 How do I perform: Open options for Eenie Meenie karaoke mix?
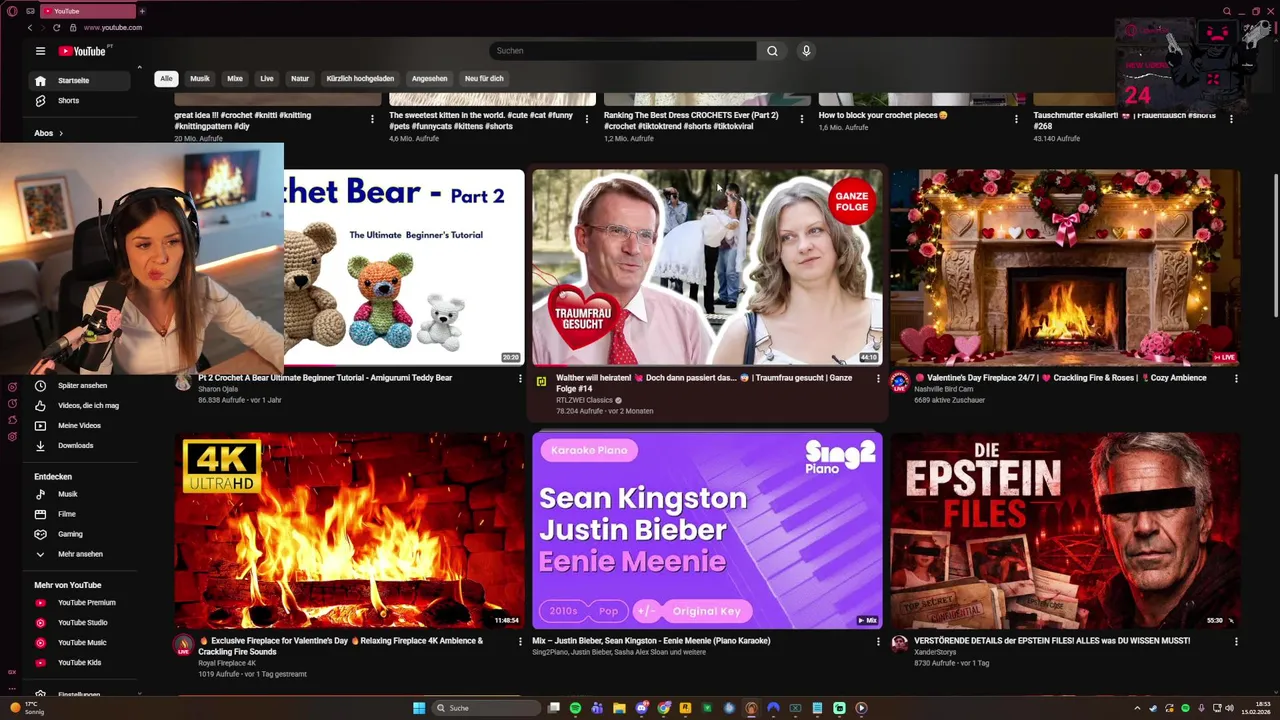878,642
